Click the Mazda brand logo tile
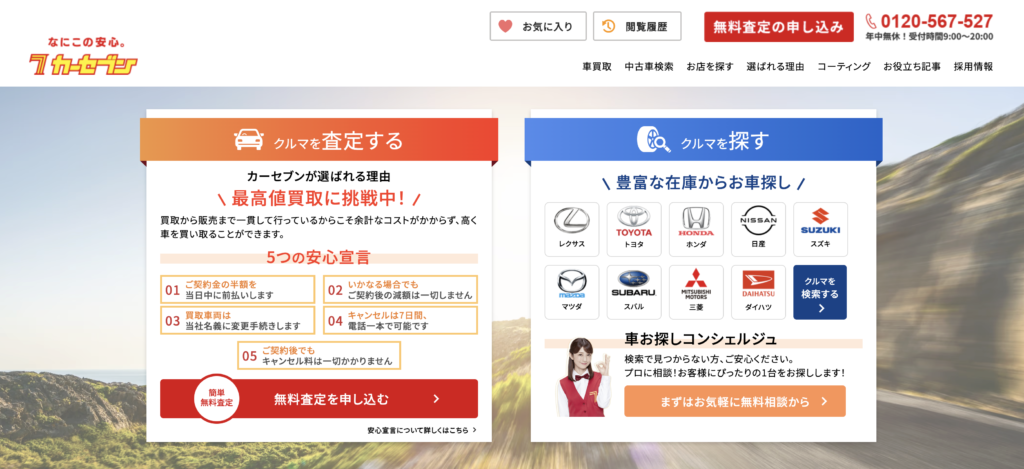The height and width of the screenshot is (469, 1024). tap(572, 292)
